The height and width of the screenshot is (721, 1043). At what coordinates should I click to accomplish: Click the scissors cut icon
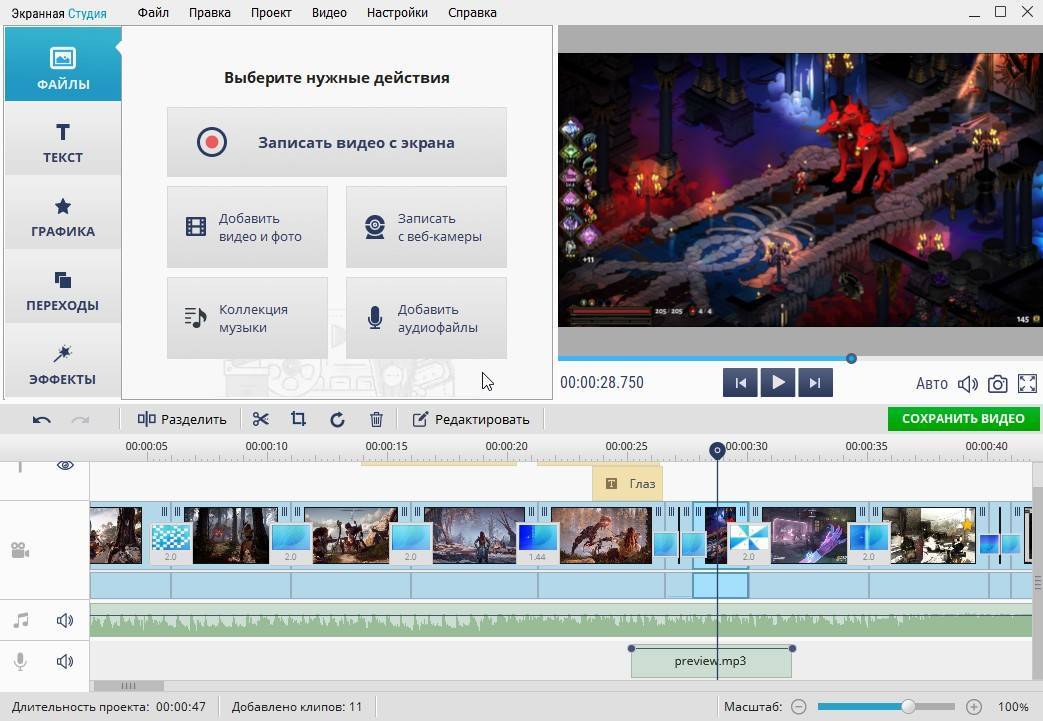click(x=261, y=419)
